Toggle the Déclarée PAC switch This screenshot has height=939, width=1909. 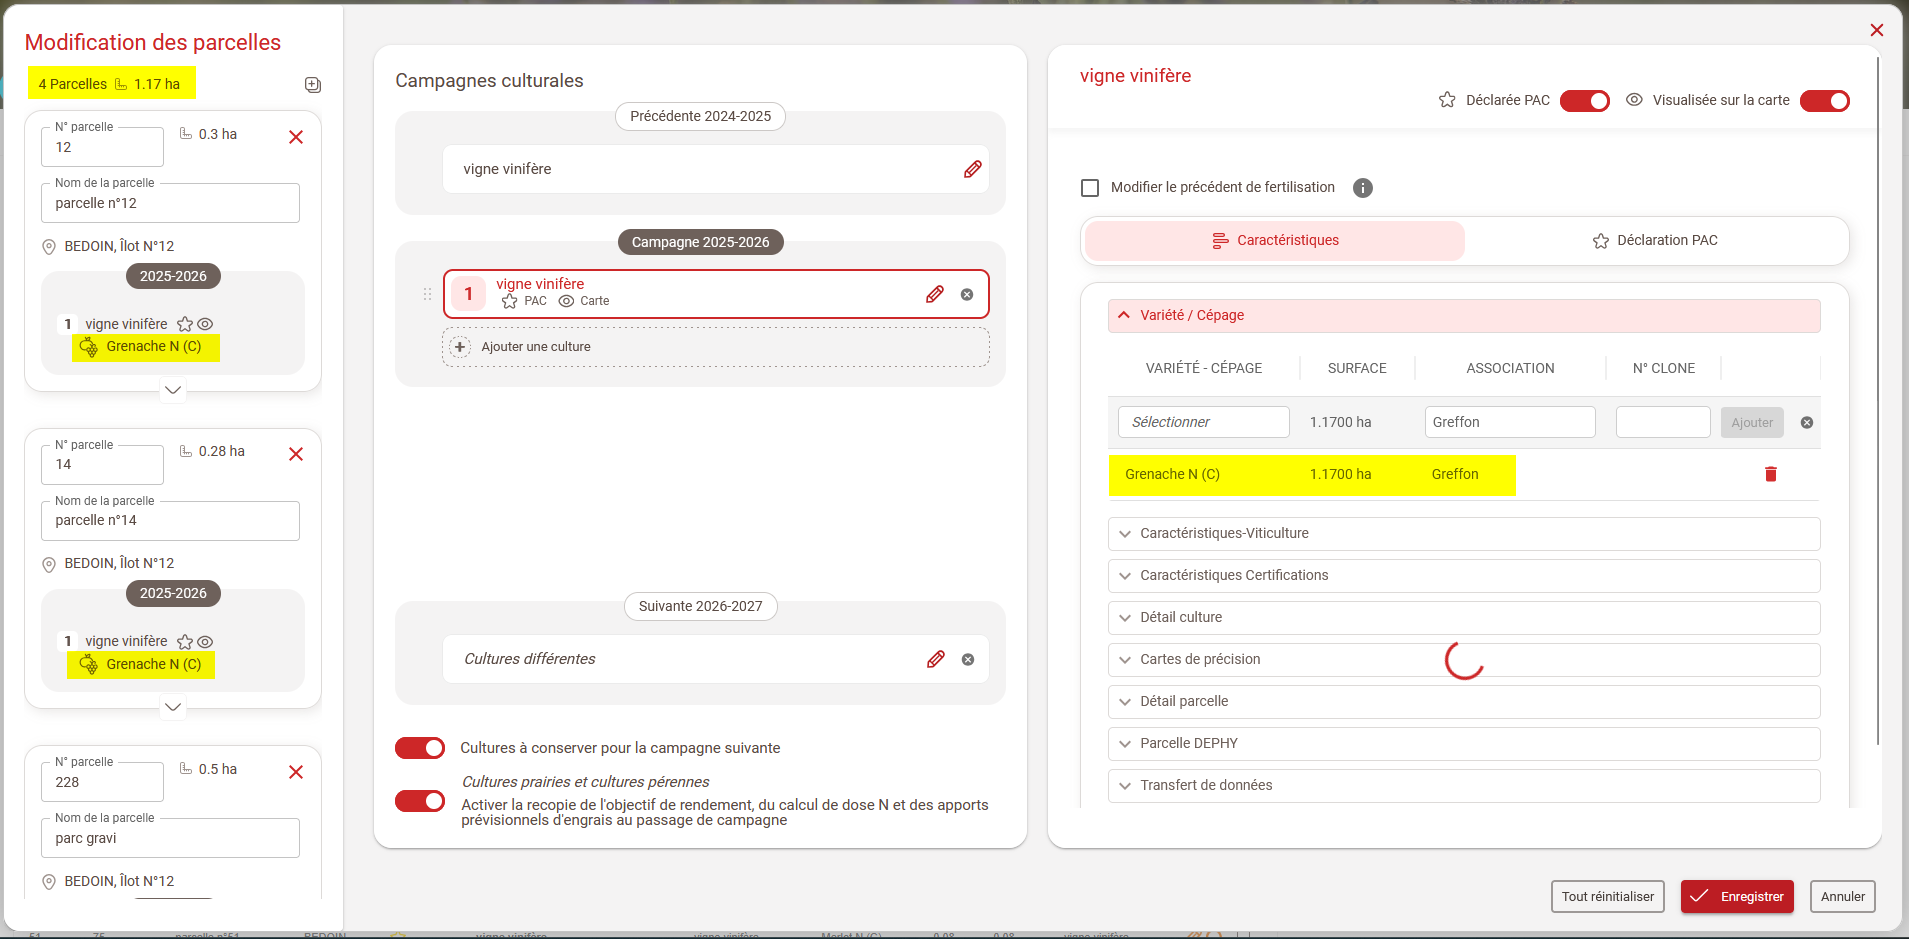point(1584,101)
